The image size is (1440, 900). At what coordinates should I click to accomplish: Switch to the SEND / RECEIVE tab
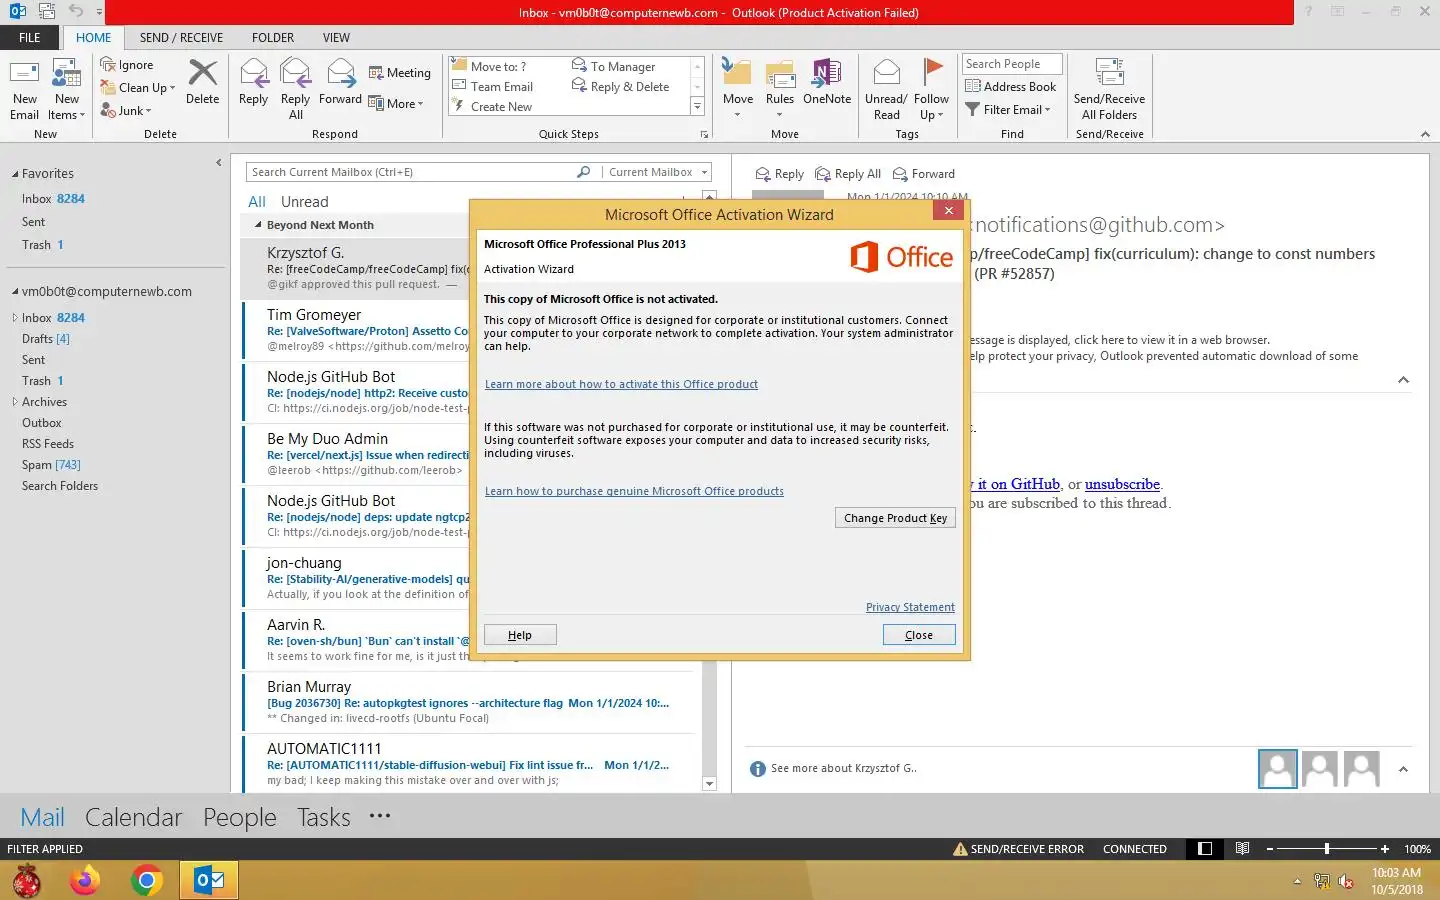(x=181, y=38)
